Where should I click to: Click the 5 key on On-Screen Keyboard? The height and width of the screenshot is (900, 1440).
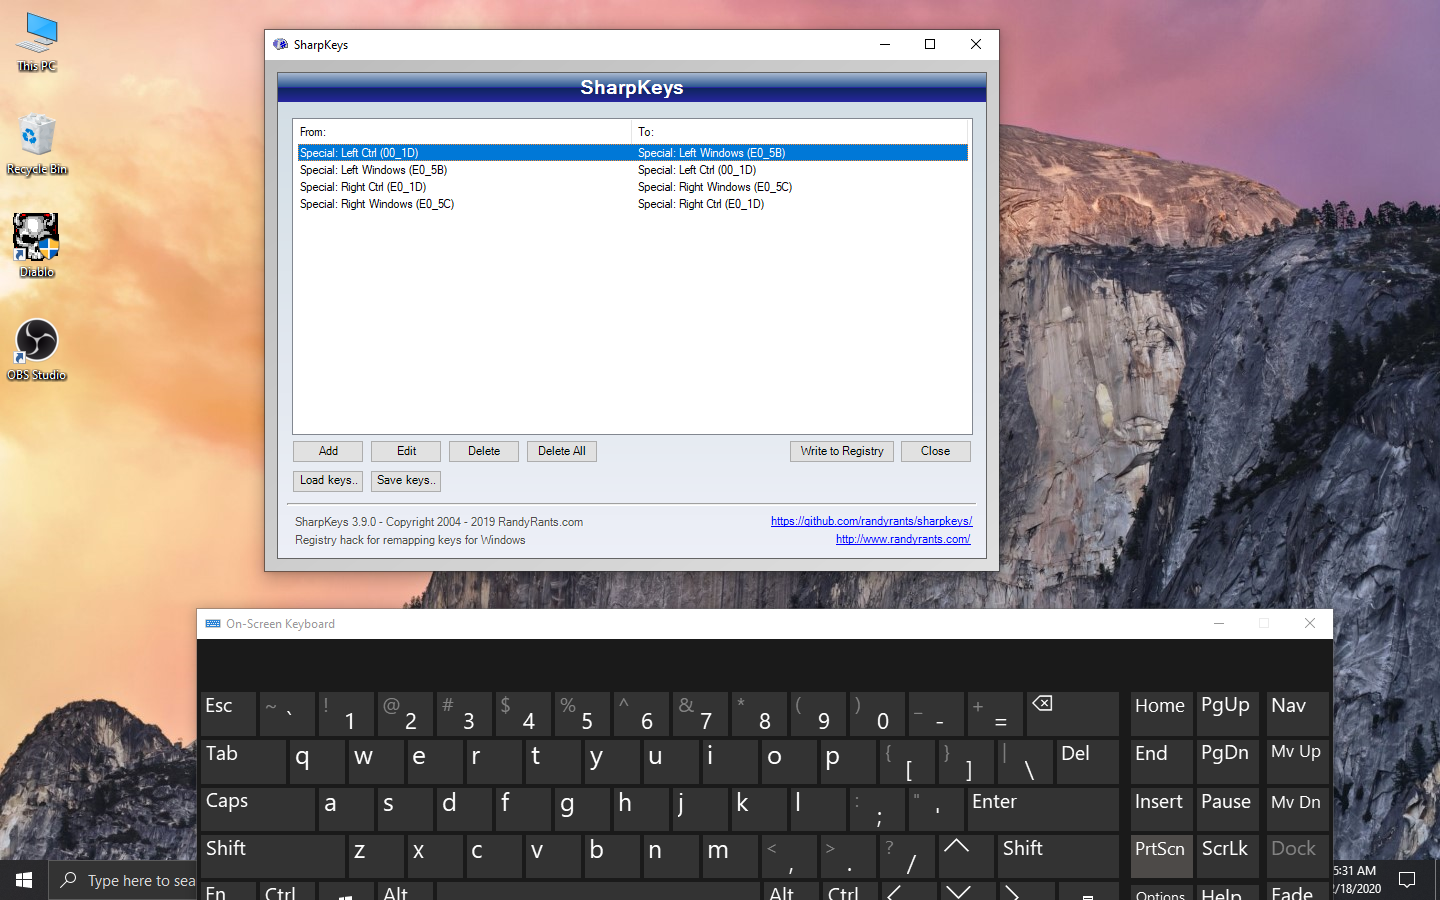[583, 714]
